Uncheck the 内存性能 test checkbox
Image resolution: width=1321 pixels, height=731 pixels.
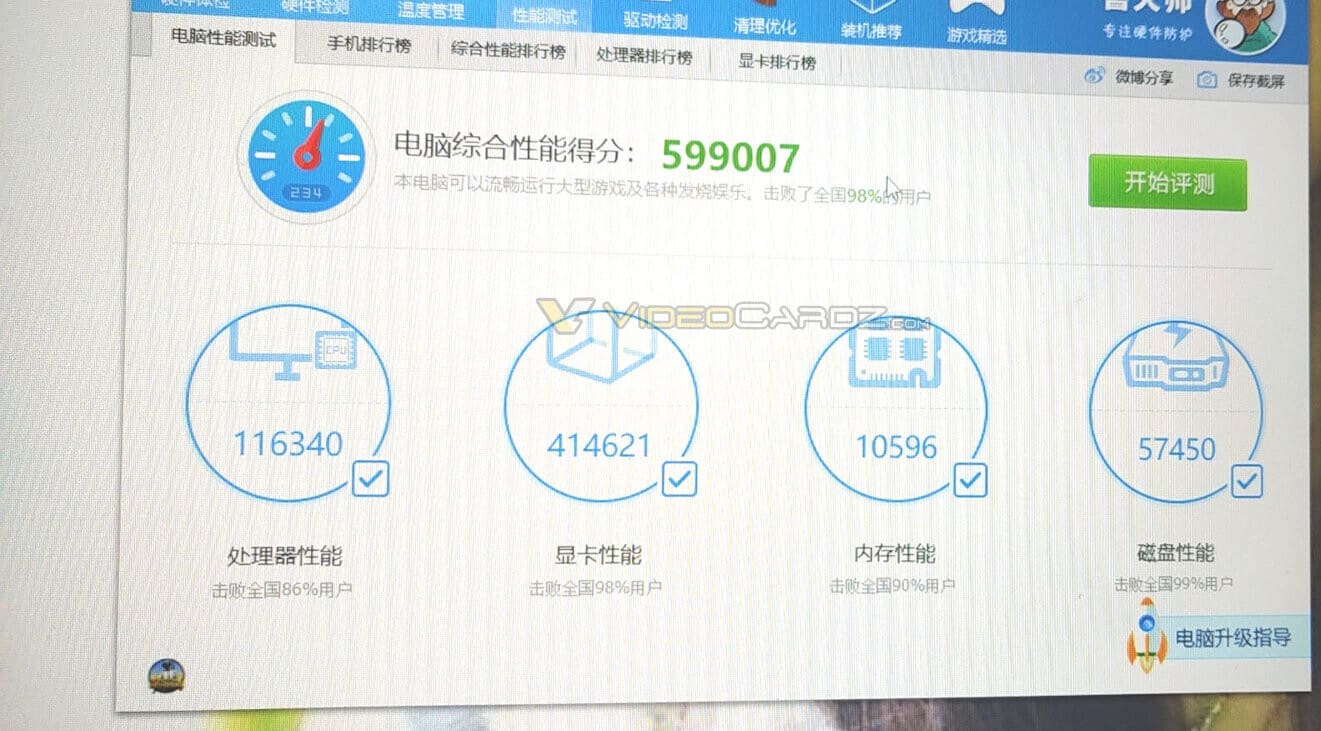coord(969,481)
